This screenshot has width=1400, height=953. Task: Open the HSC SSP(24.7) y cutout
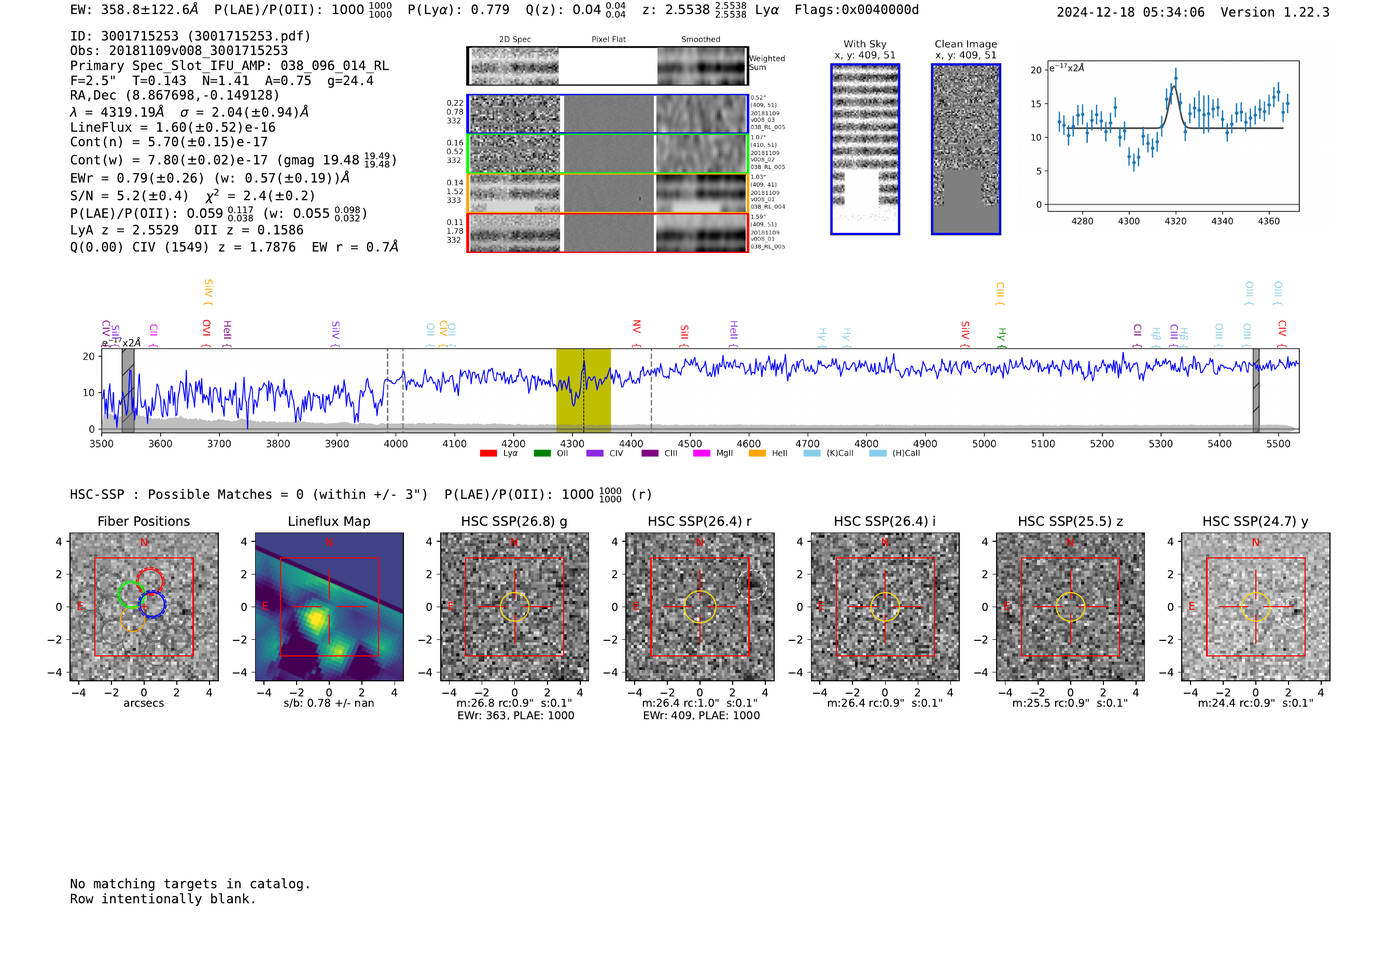(1256, 607)
